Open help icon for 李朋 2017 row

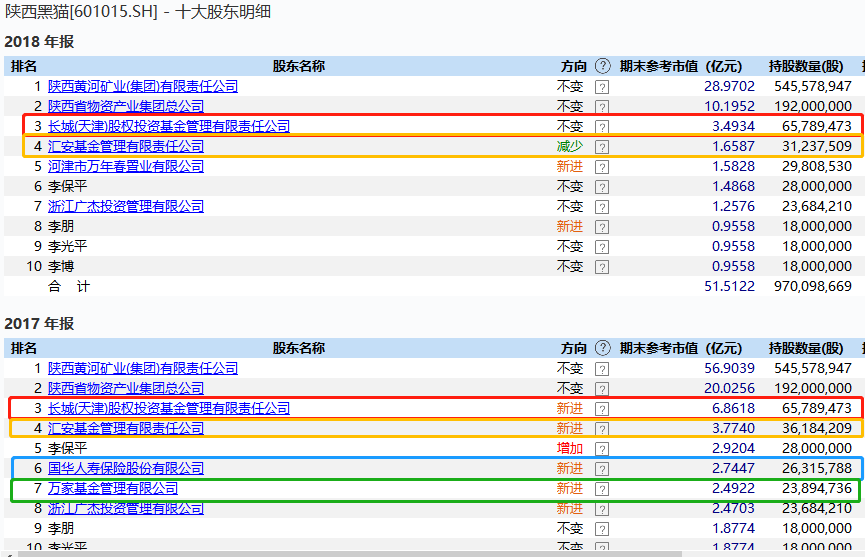[x=602, y=529]
